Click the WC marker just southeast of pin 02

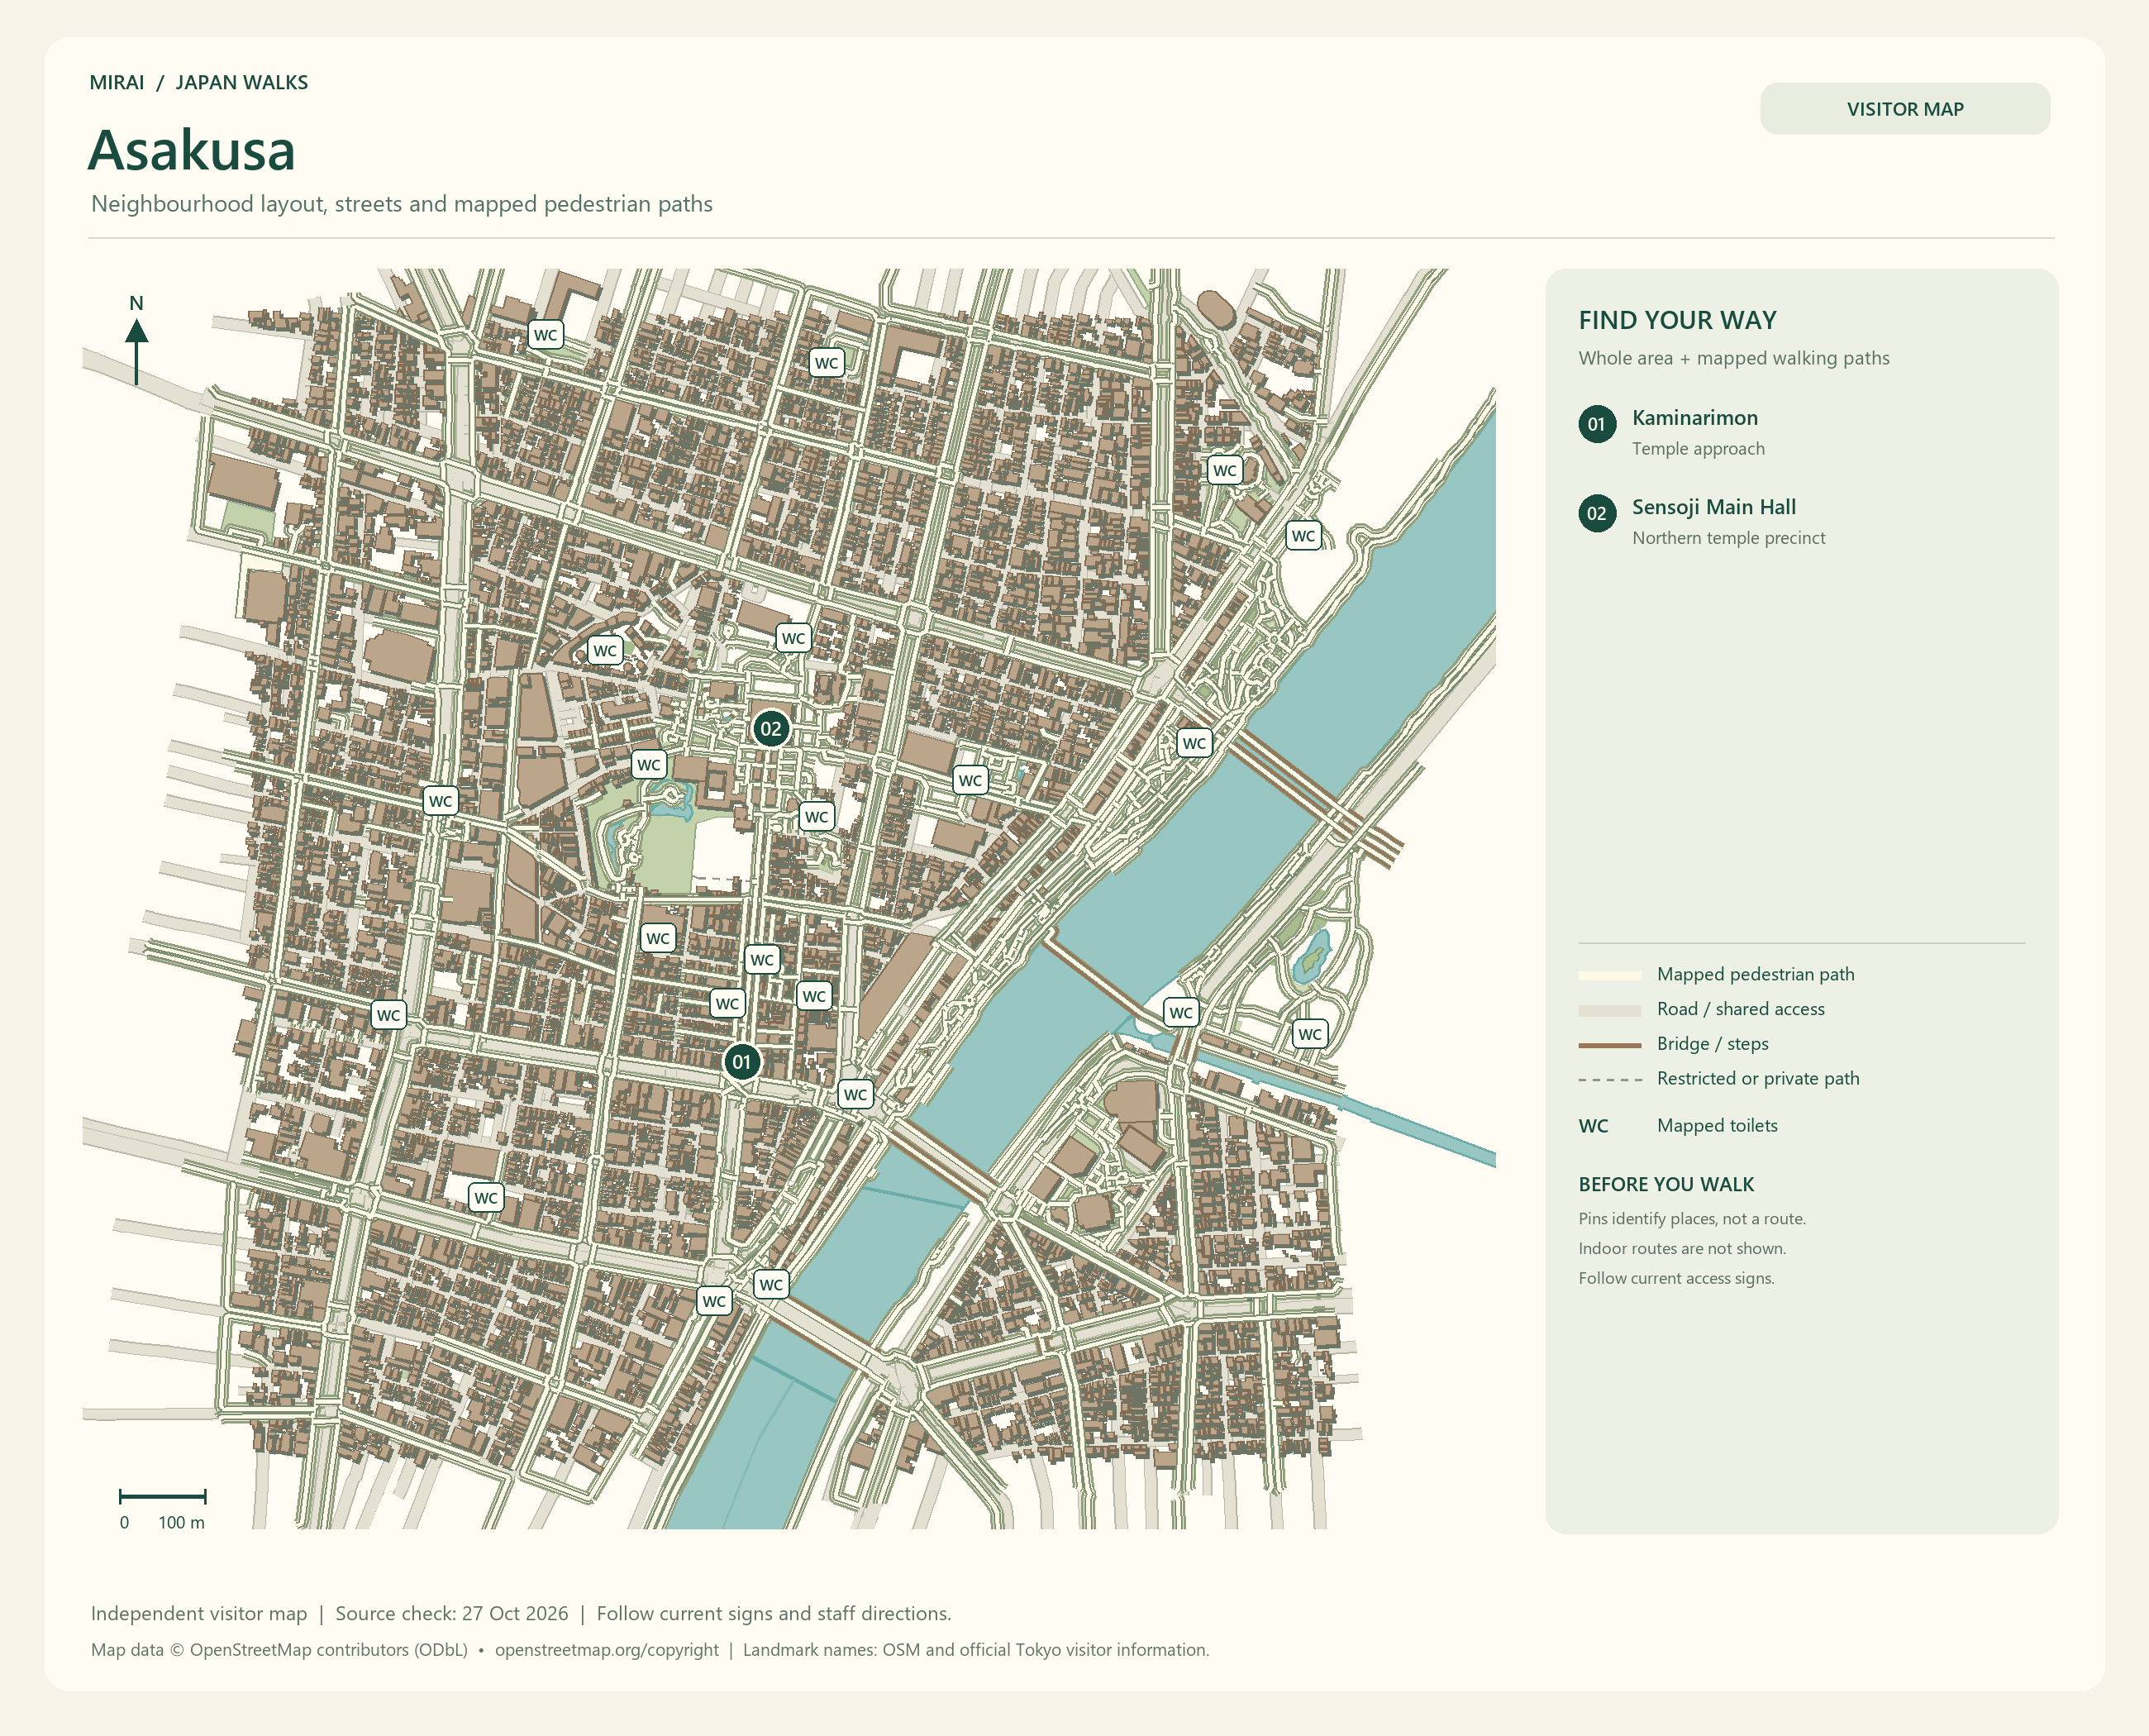click(x=816, y=817)
